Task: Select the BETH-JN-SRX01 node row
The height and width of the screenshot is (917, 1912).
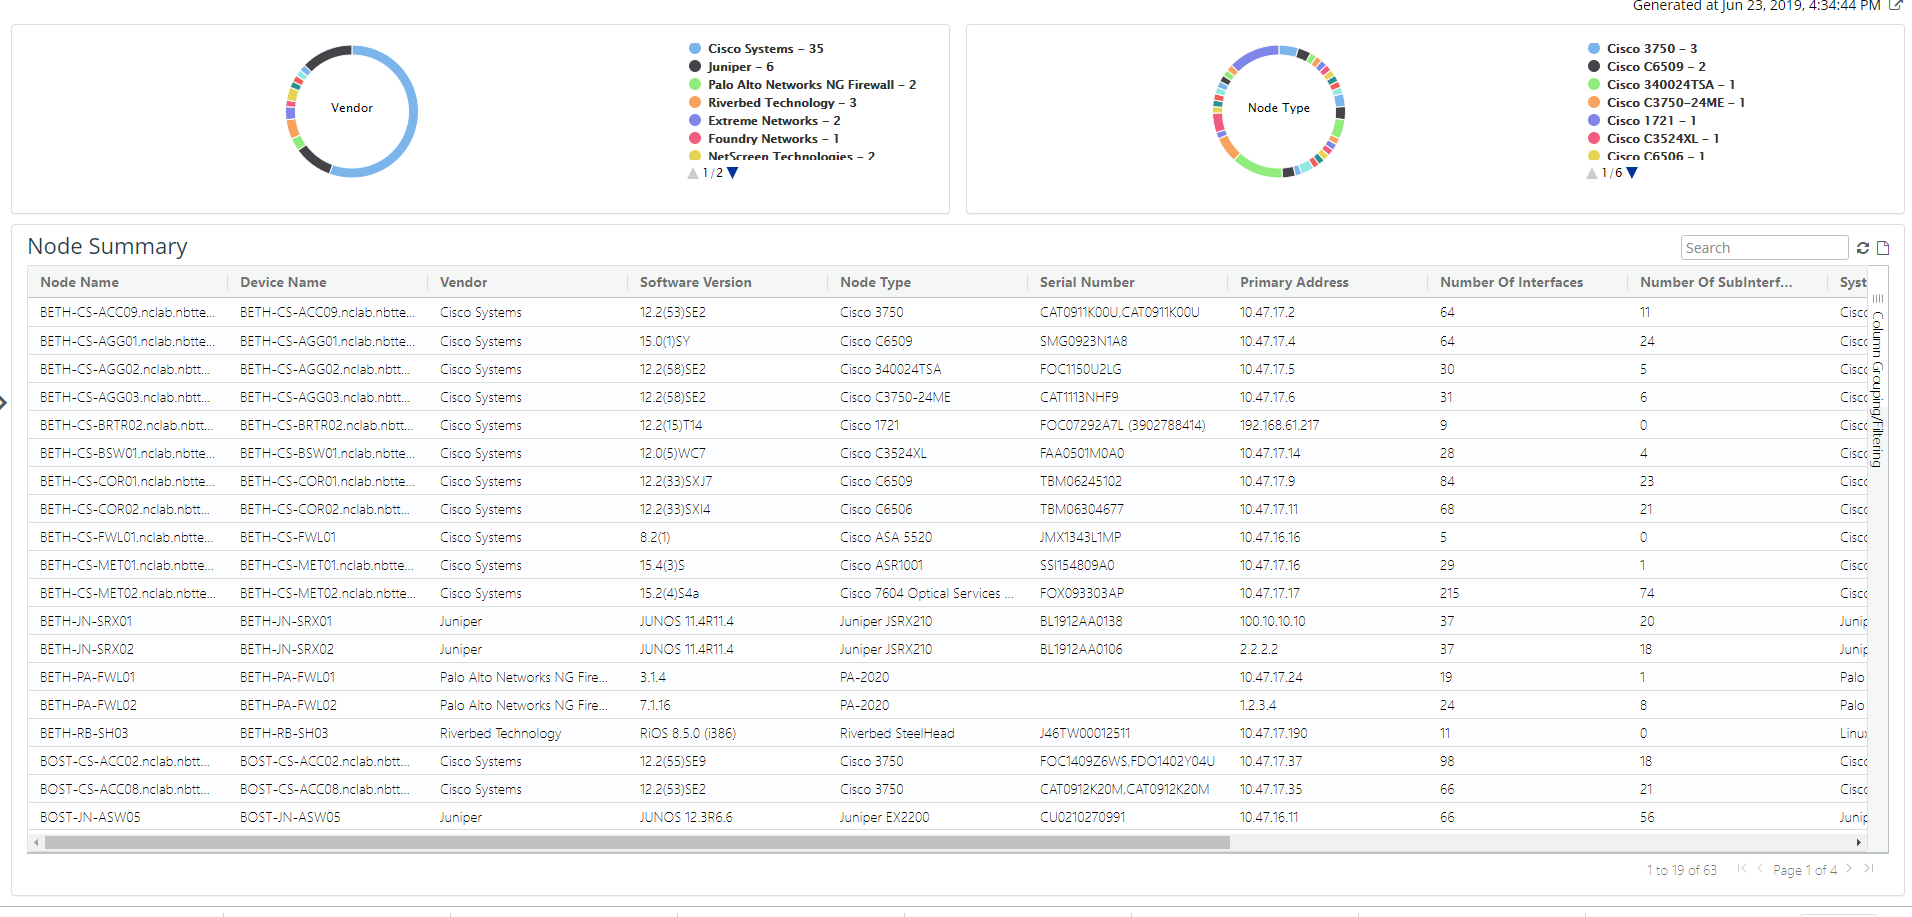Action: pos(86,621)
